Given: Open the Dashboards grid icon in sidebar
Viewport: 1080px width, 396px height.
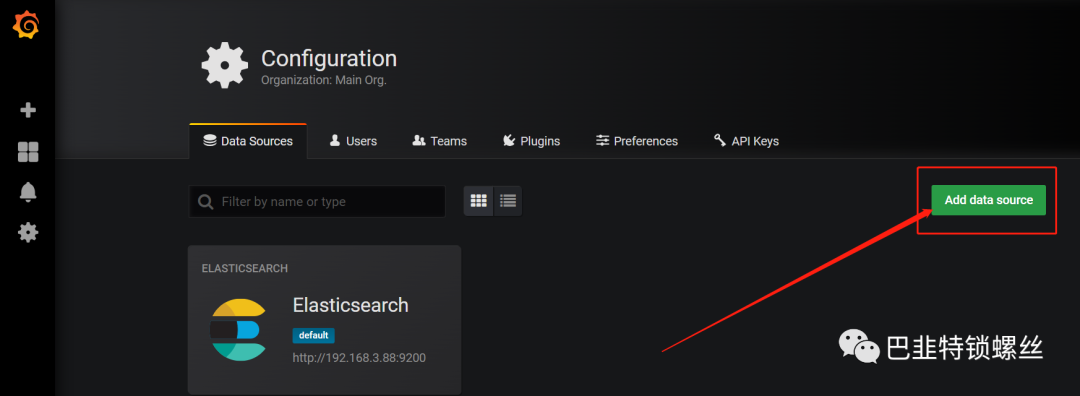Looking at the screenshot, I should pyautogui.click(x=28, y=152).
